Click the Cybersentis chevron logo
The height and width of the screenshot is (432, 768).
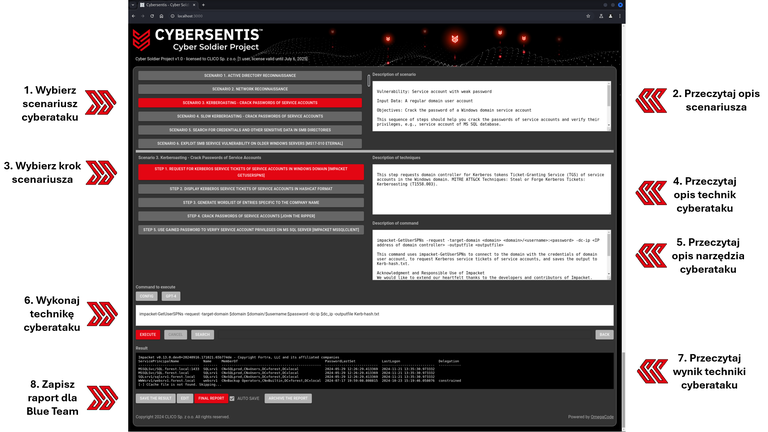[142, 40]
